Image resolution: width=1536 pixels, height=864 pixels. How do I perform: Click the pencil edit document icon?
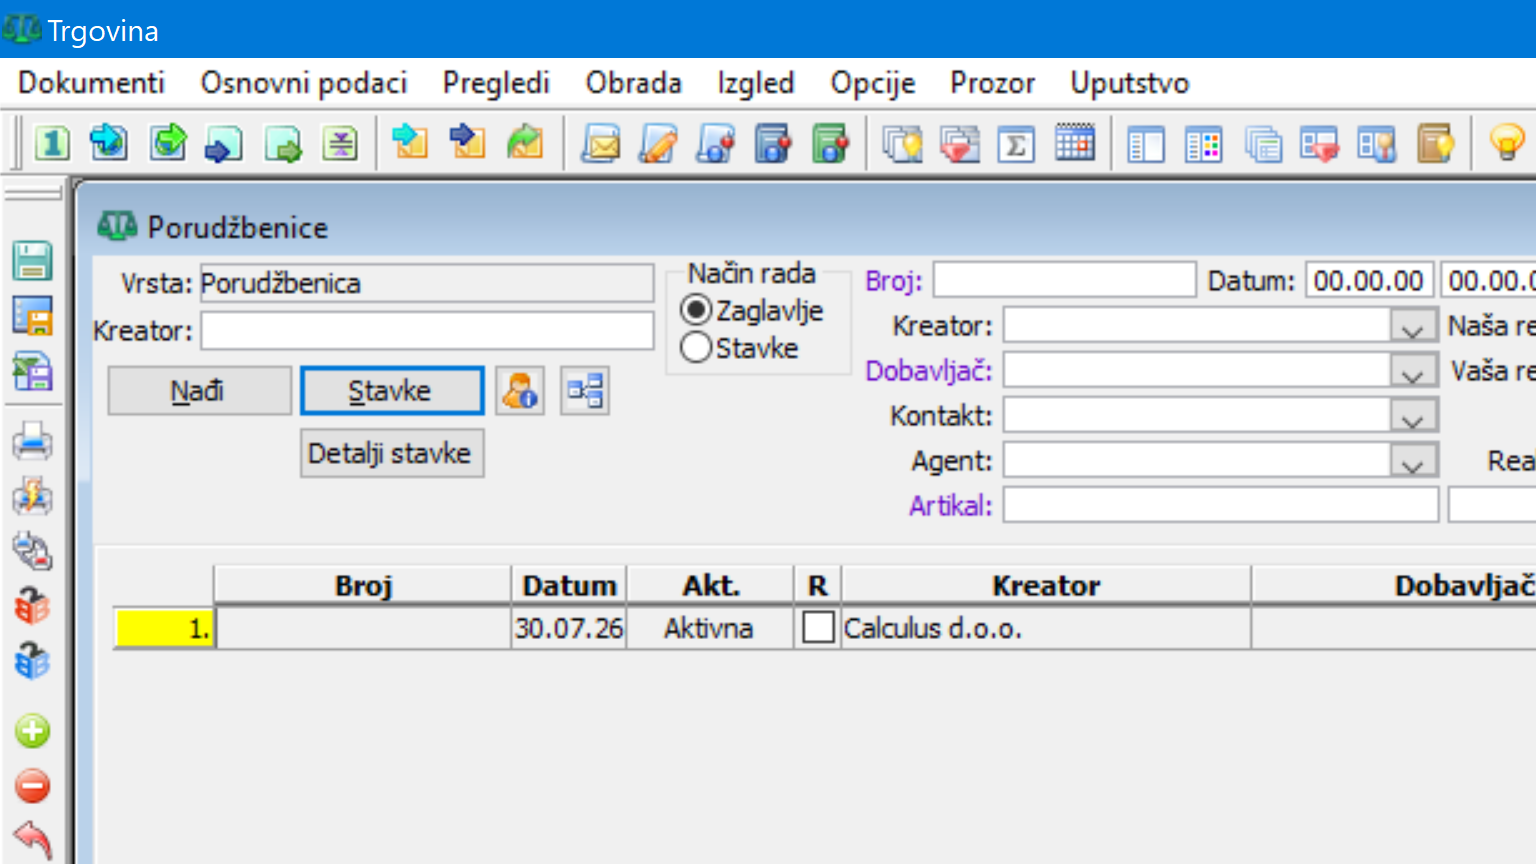pos(658,144)
